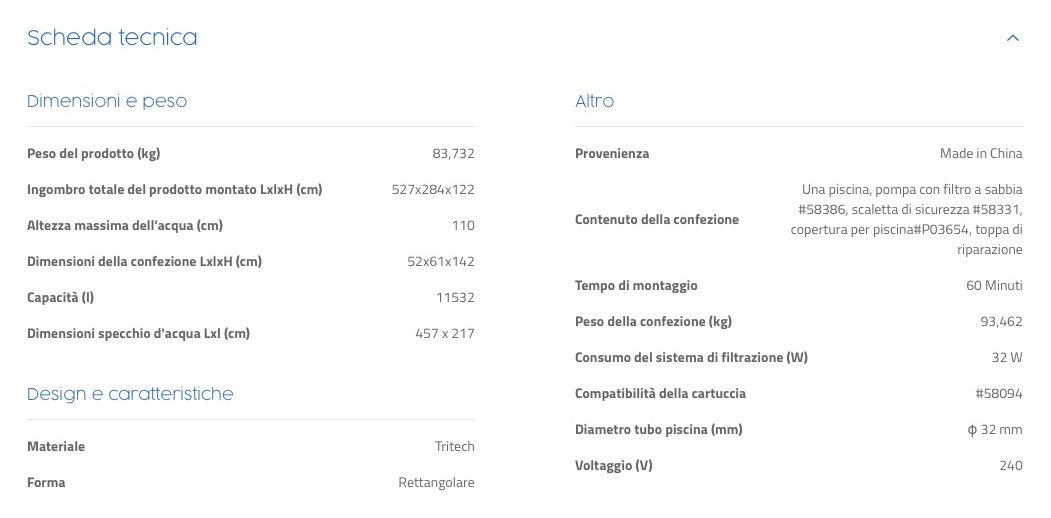Click the cartridge compatibility code #58094
The height and width of the screenshot is (518, 1051).
coord(999,393)
